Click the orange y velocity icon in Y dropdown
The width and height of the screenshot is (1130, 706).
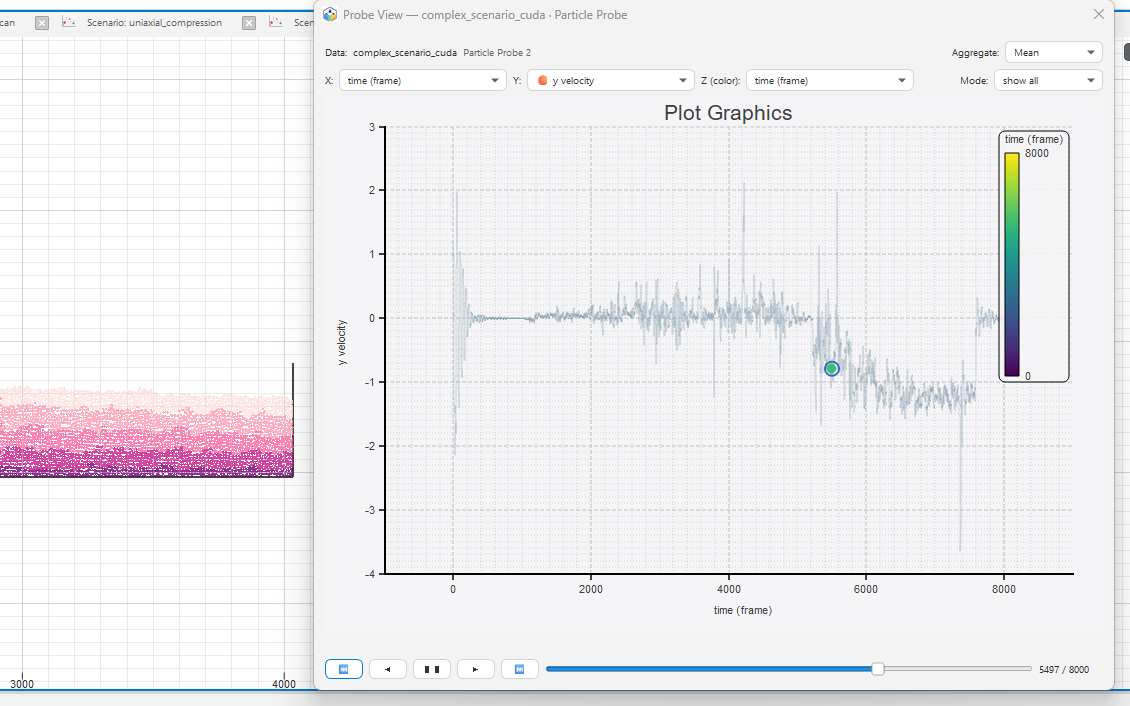pyautogui.click(x=543, y=81)
